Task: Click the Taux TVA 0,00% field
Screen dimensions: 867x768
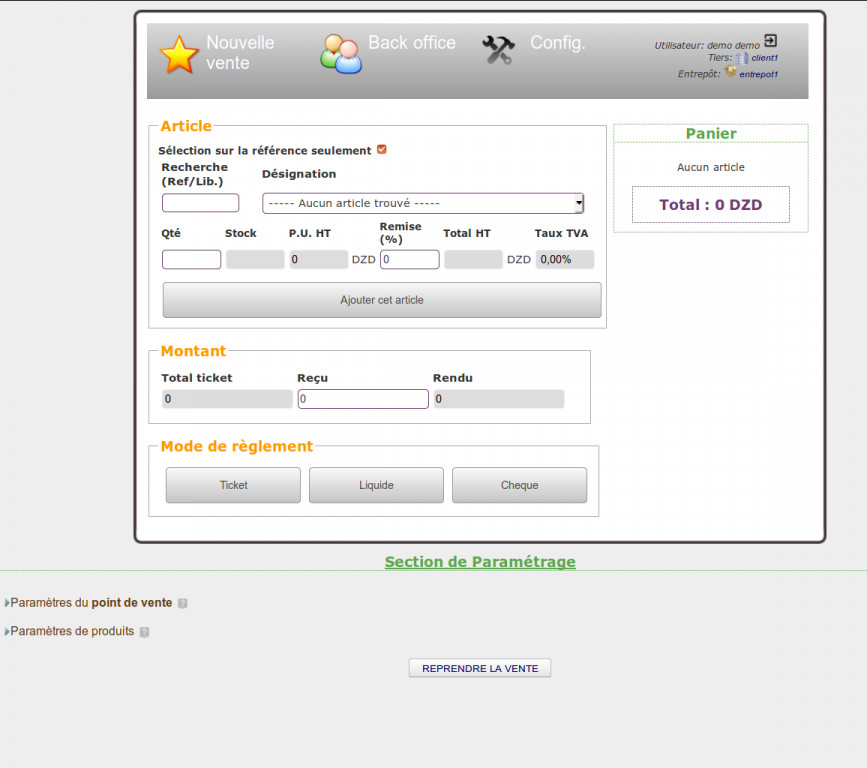Action: click(x=565, y=259)
